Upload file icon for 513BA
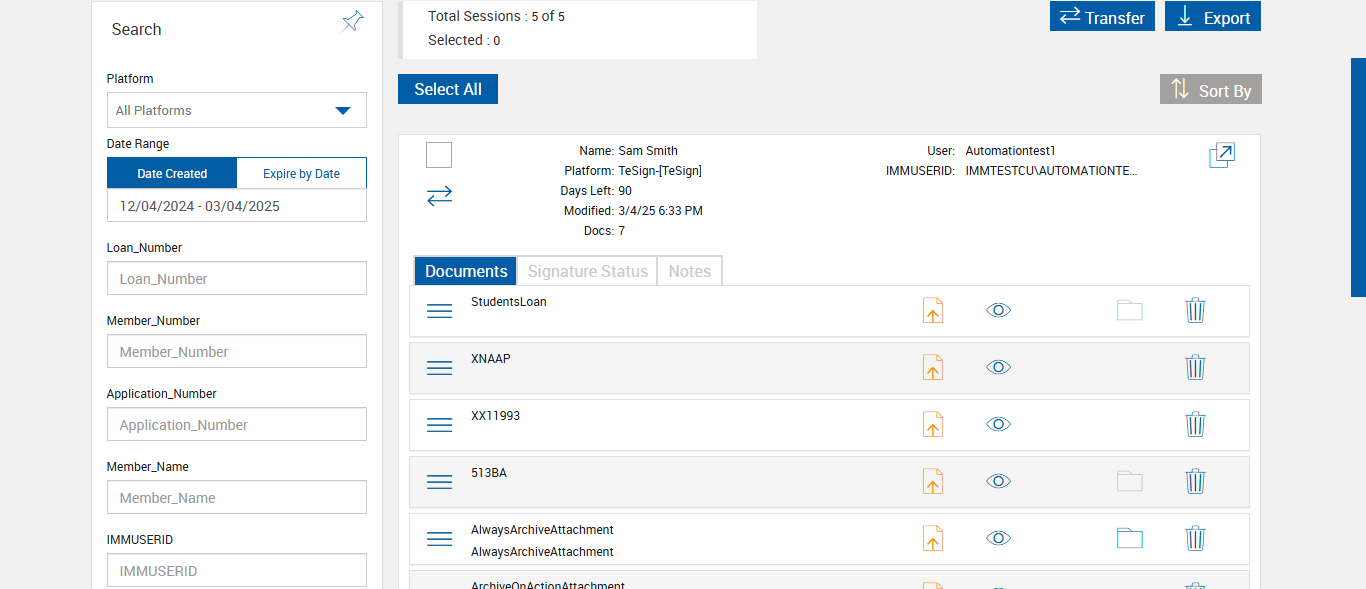The height and width of the screenshot is (589, 1366). click(933, 481)
